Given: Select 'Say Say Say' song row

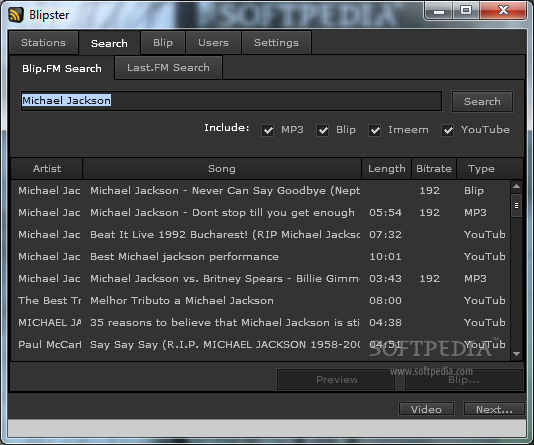Looking at the screenshot, I should [261, 345].
